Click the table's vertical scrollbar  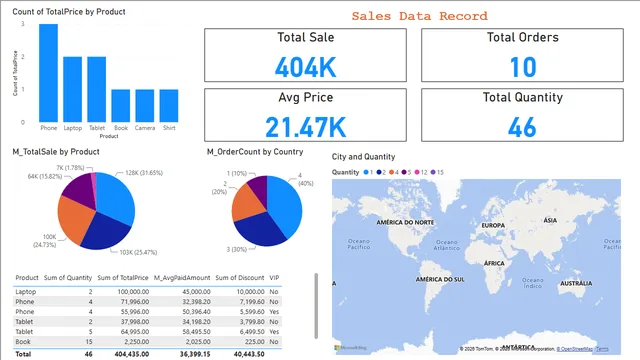point(316,306)
